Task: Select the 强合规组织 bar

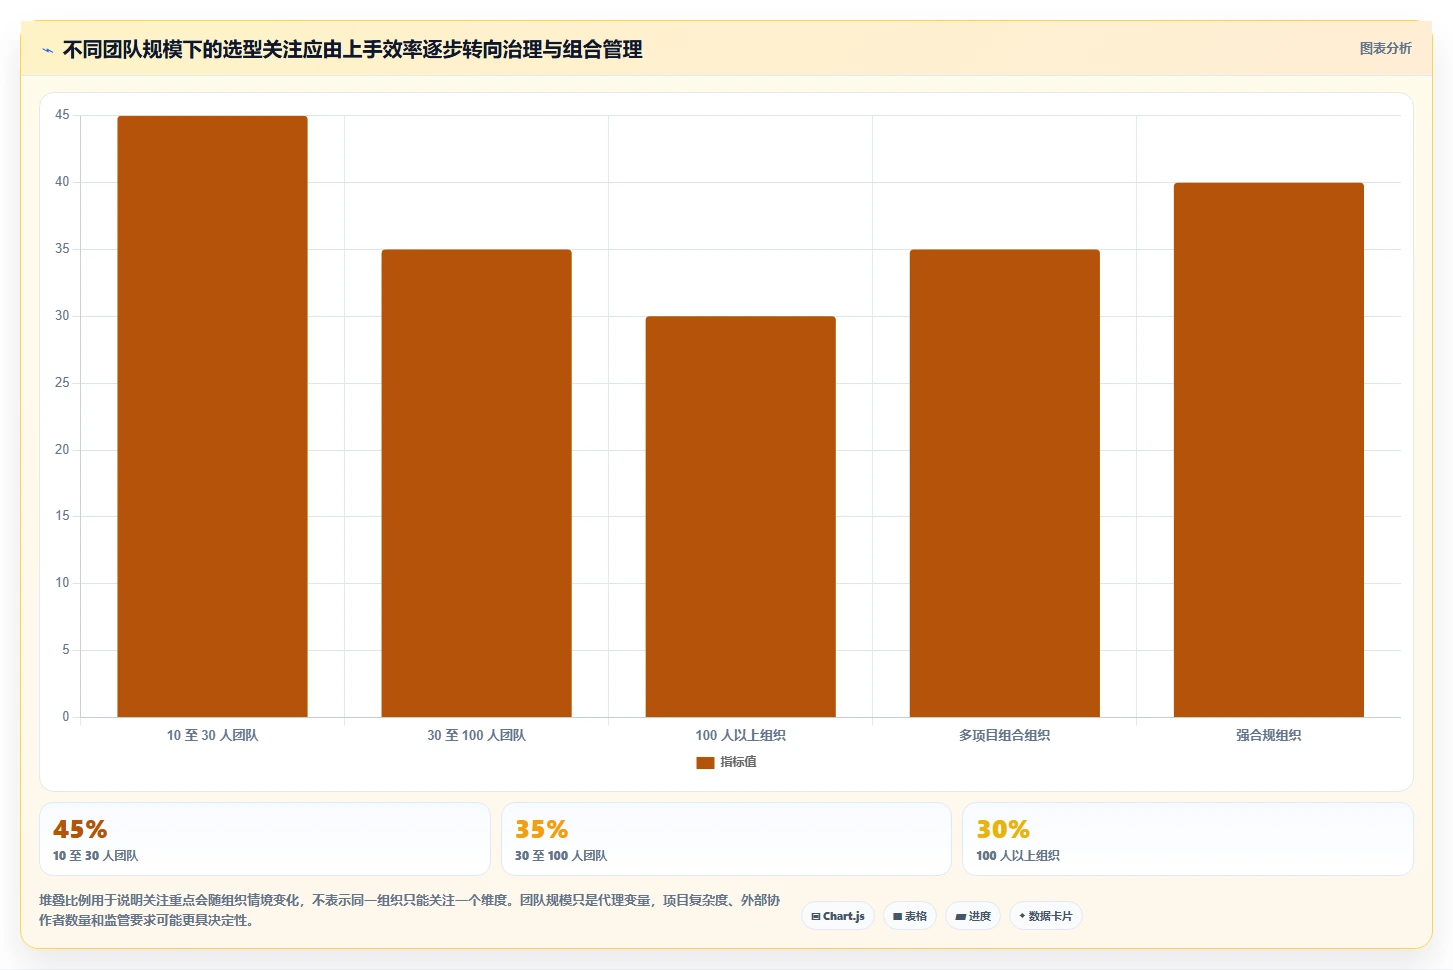Action: click(x=1268, y=450)
